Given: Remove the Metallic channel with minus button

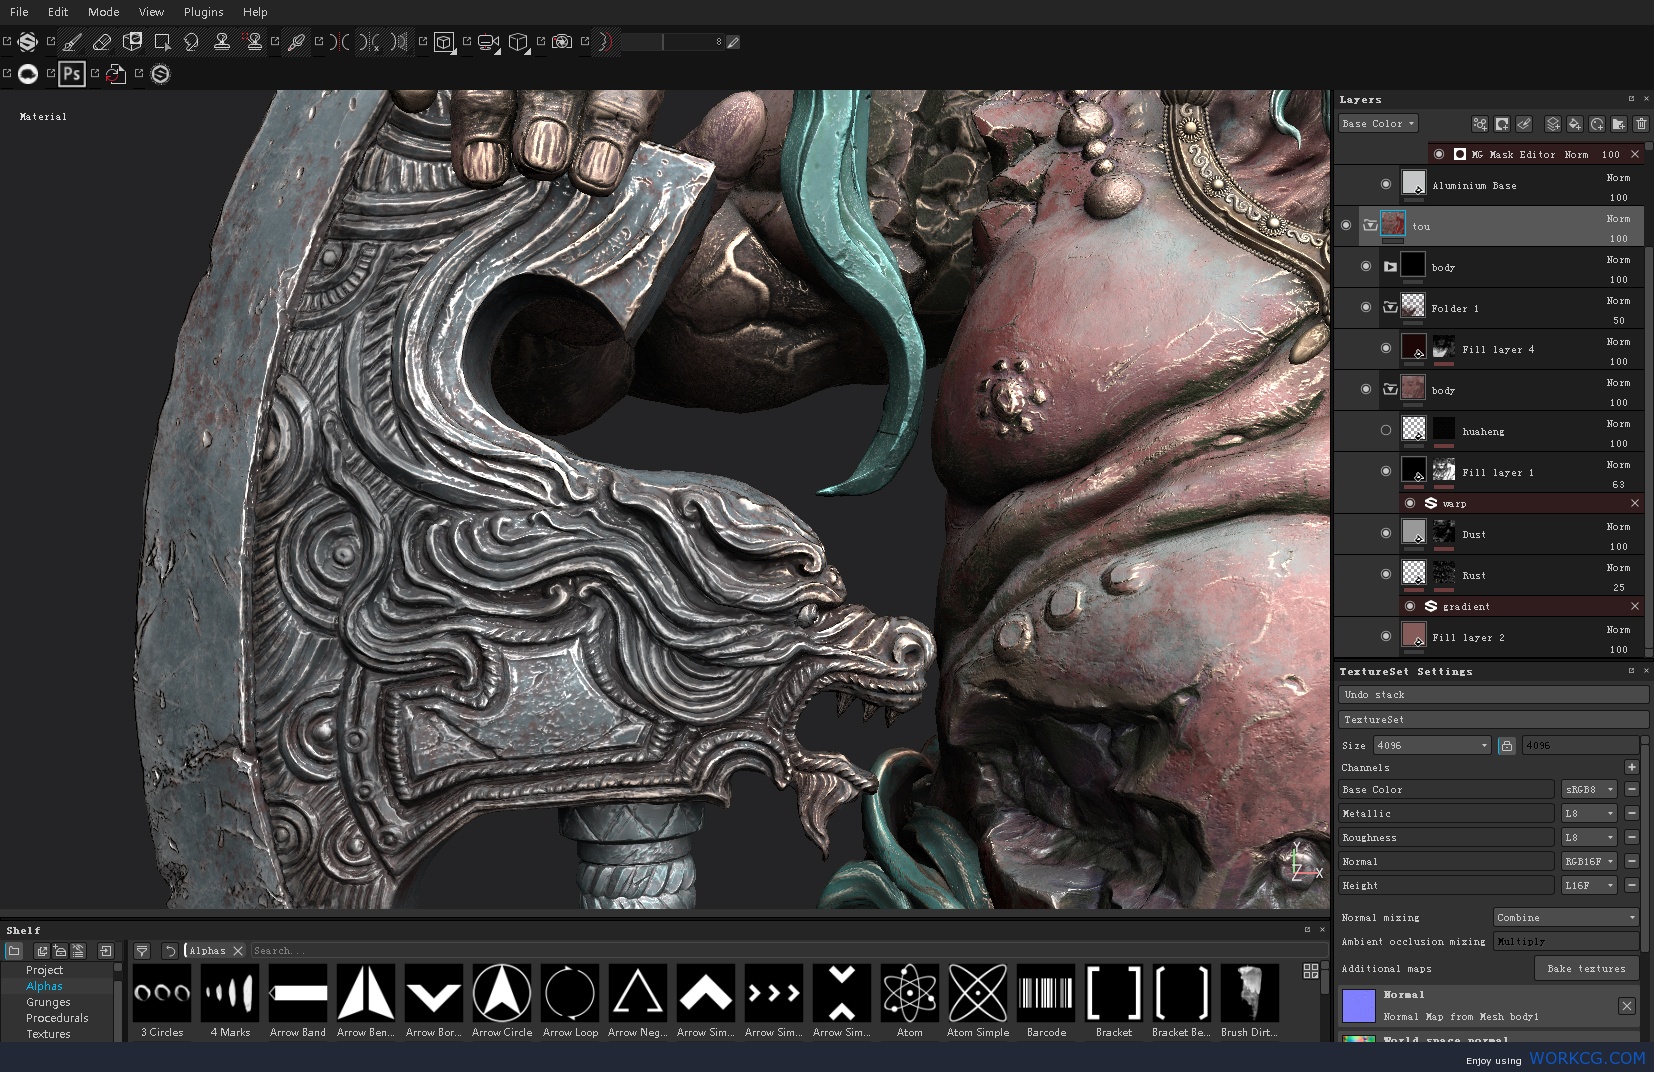Looking at the screenshot, I should (x=1632, y=813).
